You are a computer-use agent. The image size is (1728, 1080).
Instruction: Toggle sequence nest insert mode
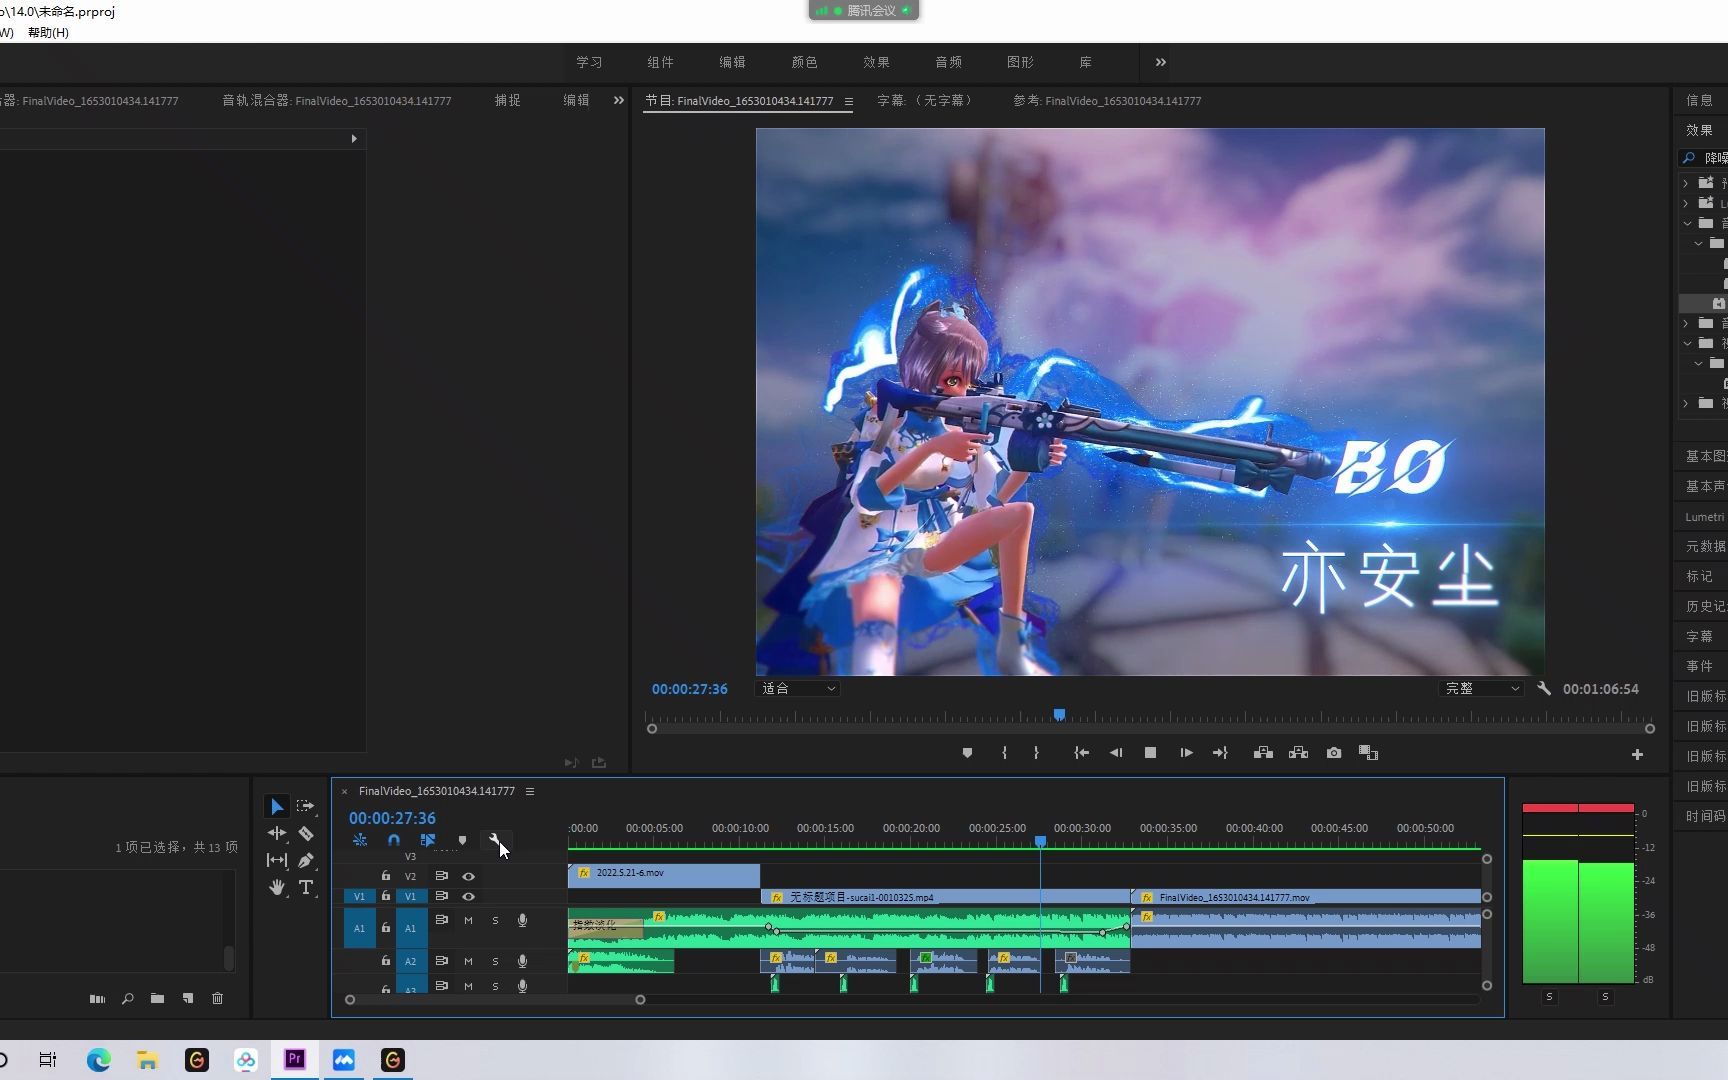(x=360, y=840)
